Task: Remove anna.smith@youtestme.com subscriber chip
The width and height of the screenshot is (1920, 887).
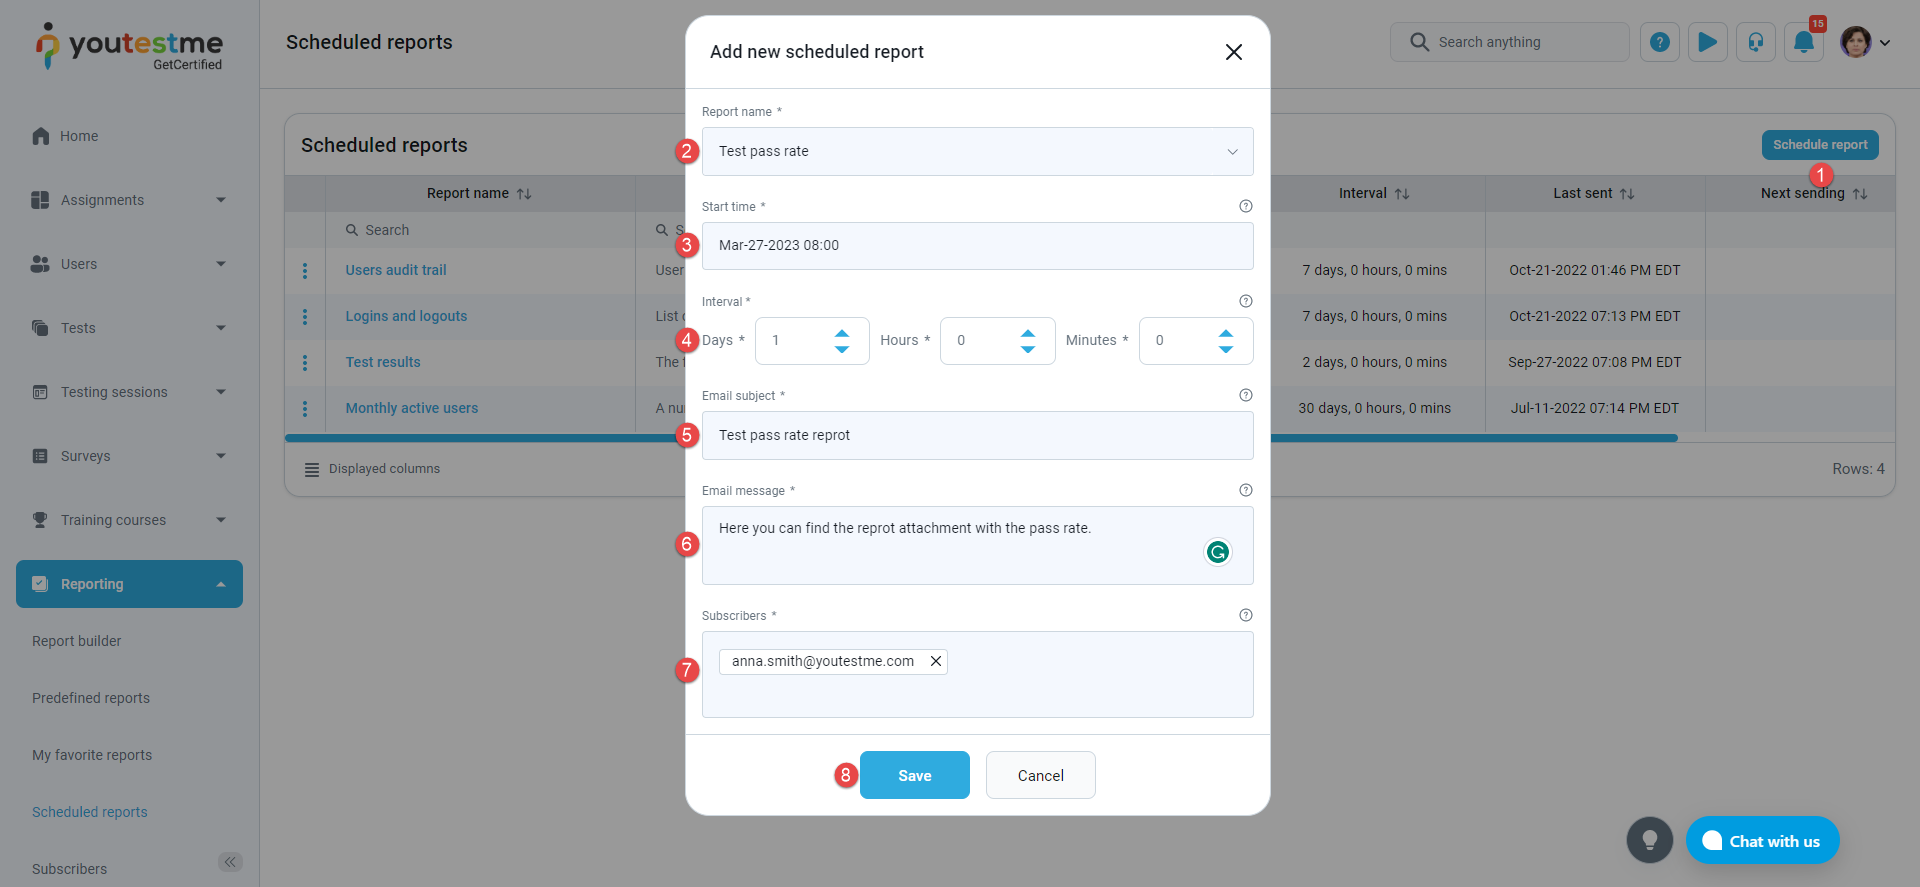Action: click(936, 661)
